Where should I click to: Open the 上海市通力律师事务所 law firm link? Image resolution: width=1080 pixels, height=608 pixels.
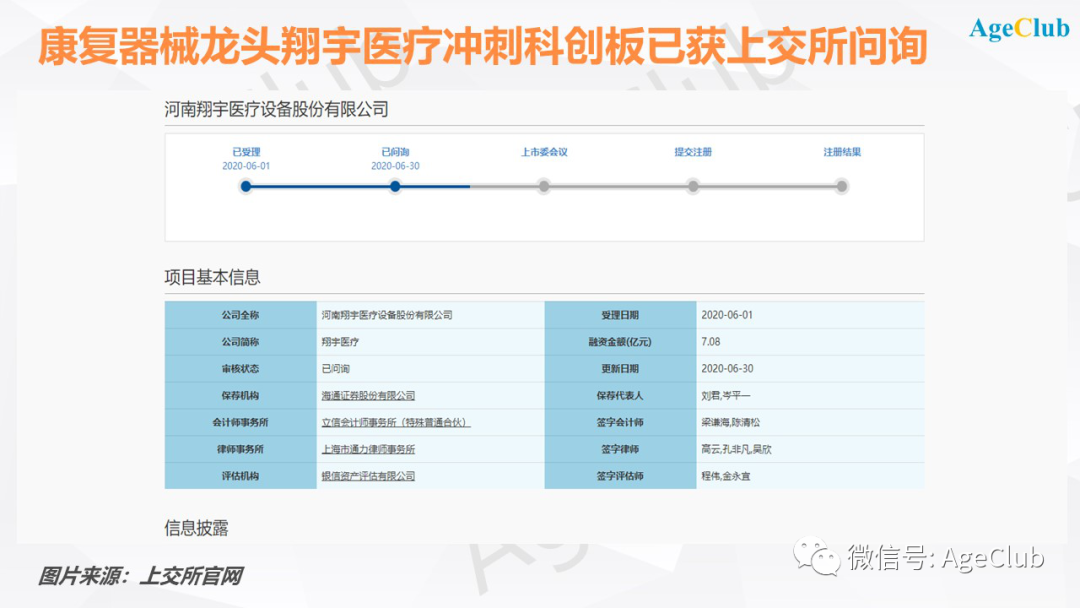point(368,450)
